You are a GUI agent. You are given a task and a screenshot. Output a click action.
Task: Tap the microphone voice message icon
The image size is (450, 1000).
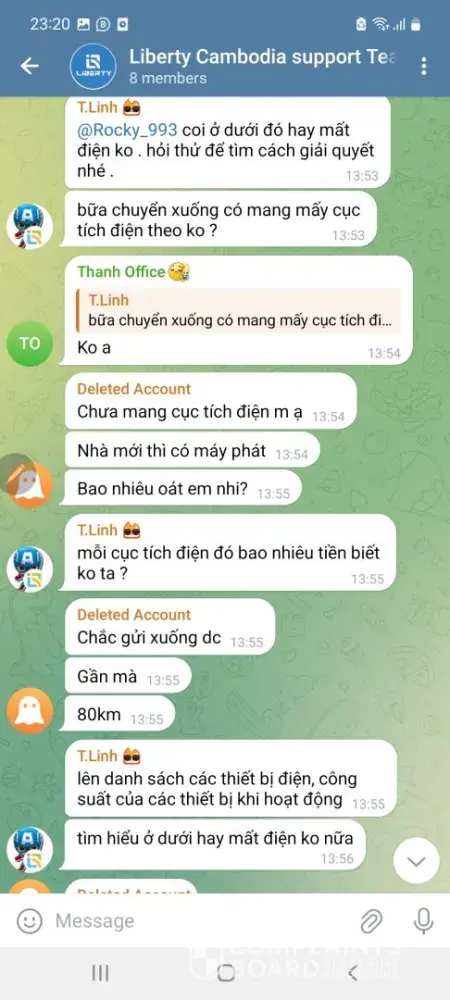click(x=423, y=921)
